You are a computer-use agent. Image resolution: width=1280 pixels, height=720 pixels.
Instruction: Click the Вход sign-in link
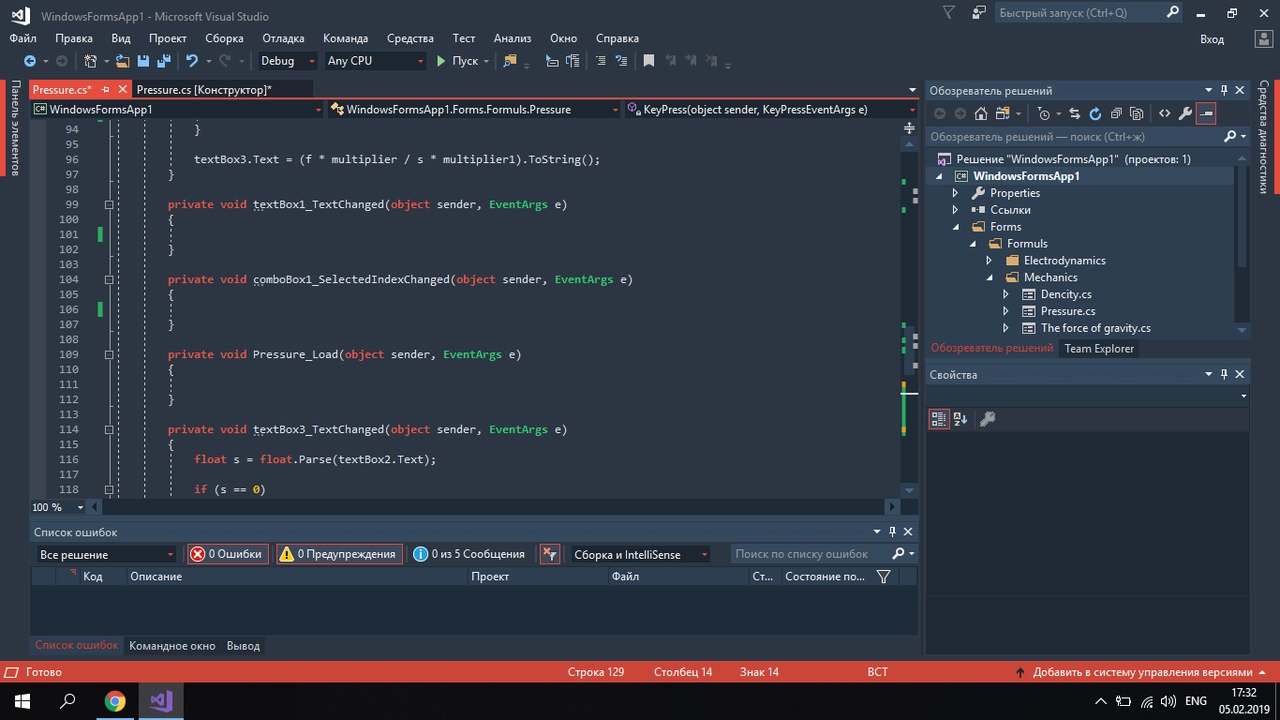pyautogui.click(x=1212, y=39)
